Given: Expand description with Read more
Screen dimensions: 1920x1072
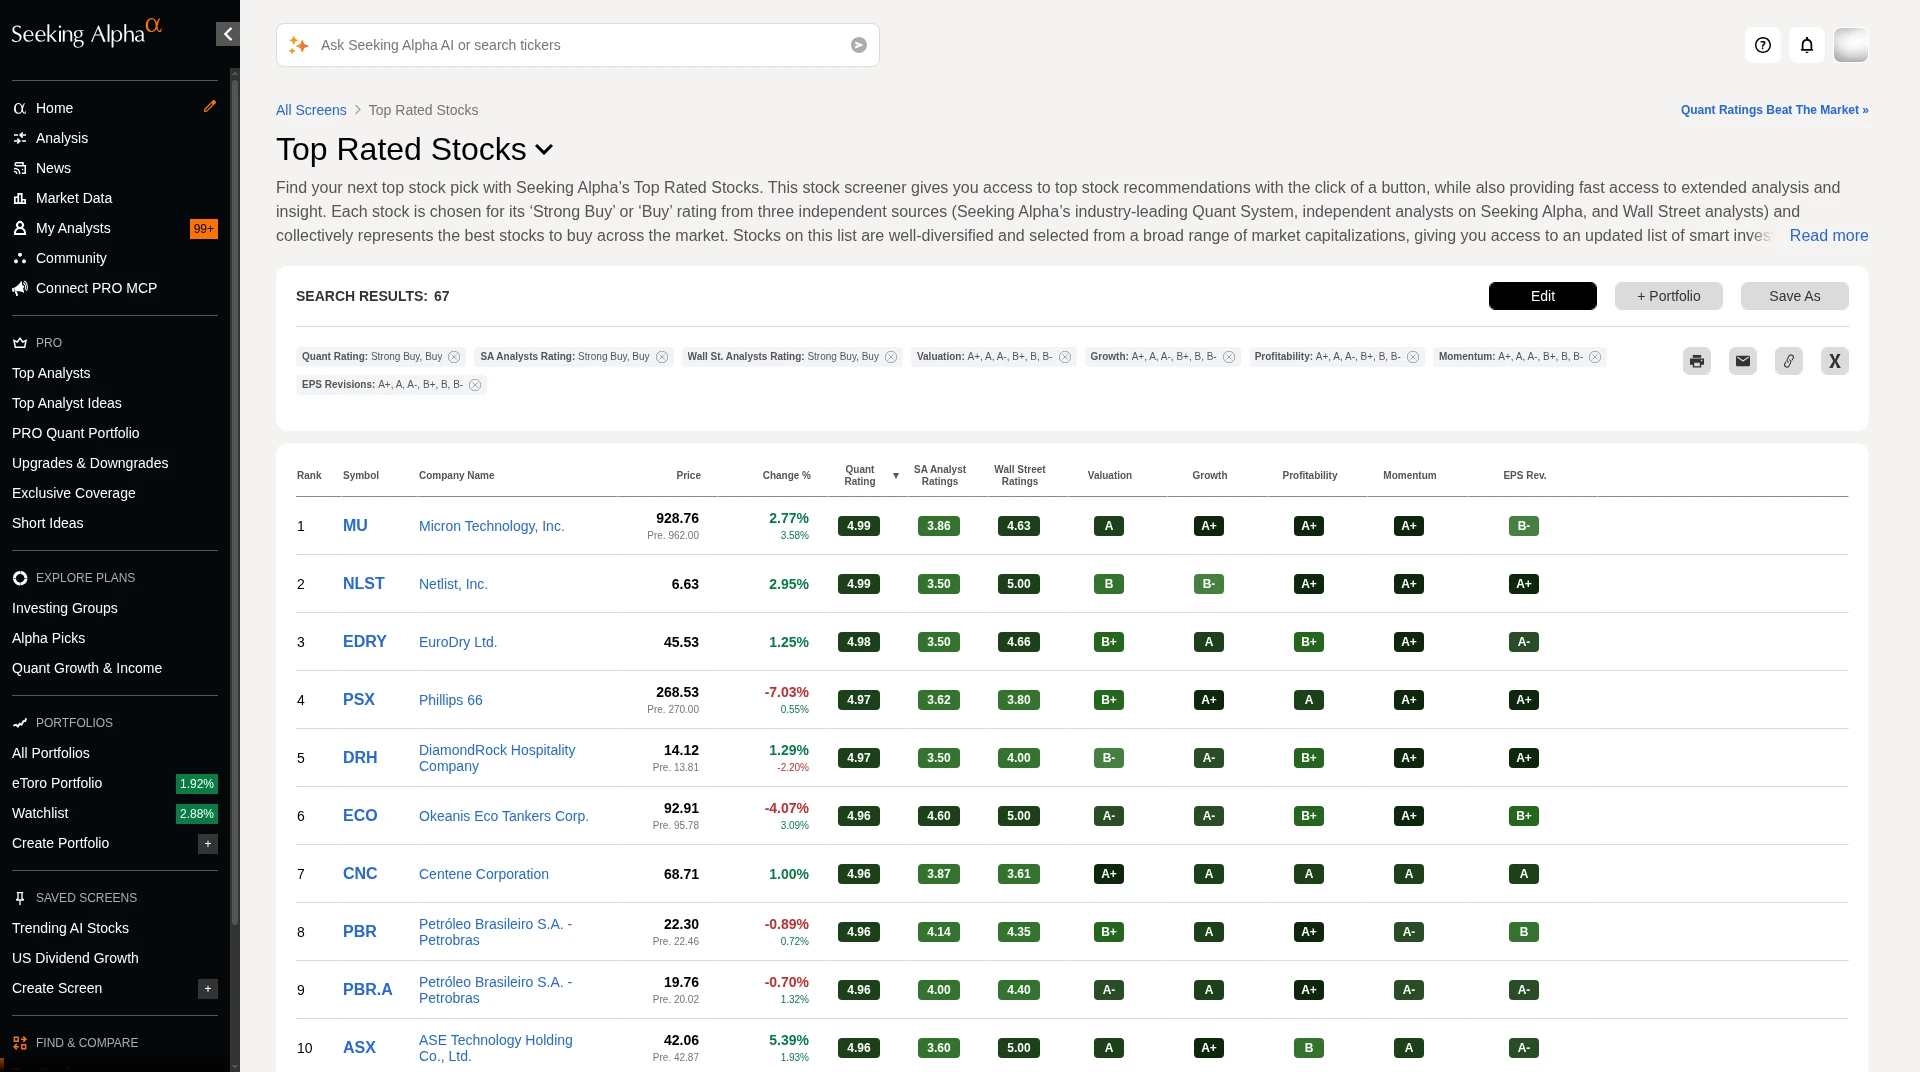Looking at the screenshot, I should (1829, 236).
